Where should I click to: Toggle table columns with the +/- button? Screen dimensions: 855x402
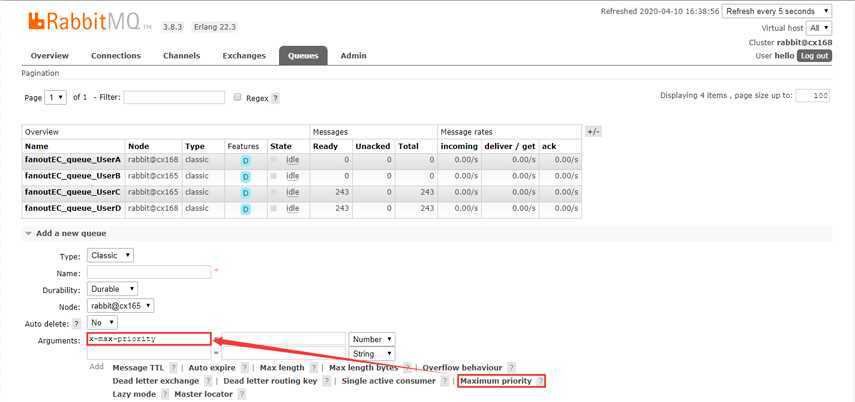pos(593,131)
